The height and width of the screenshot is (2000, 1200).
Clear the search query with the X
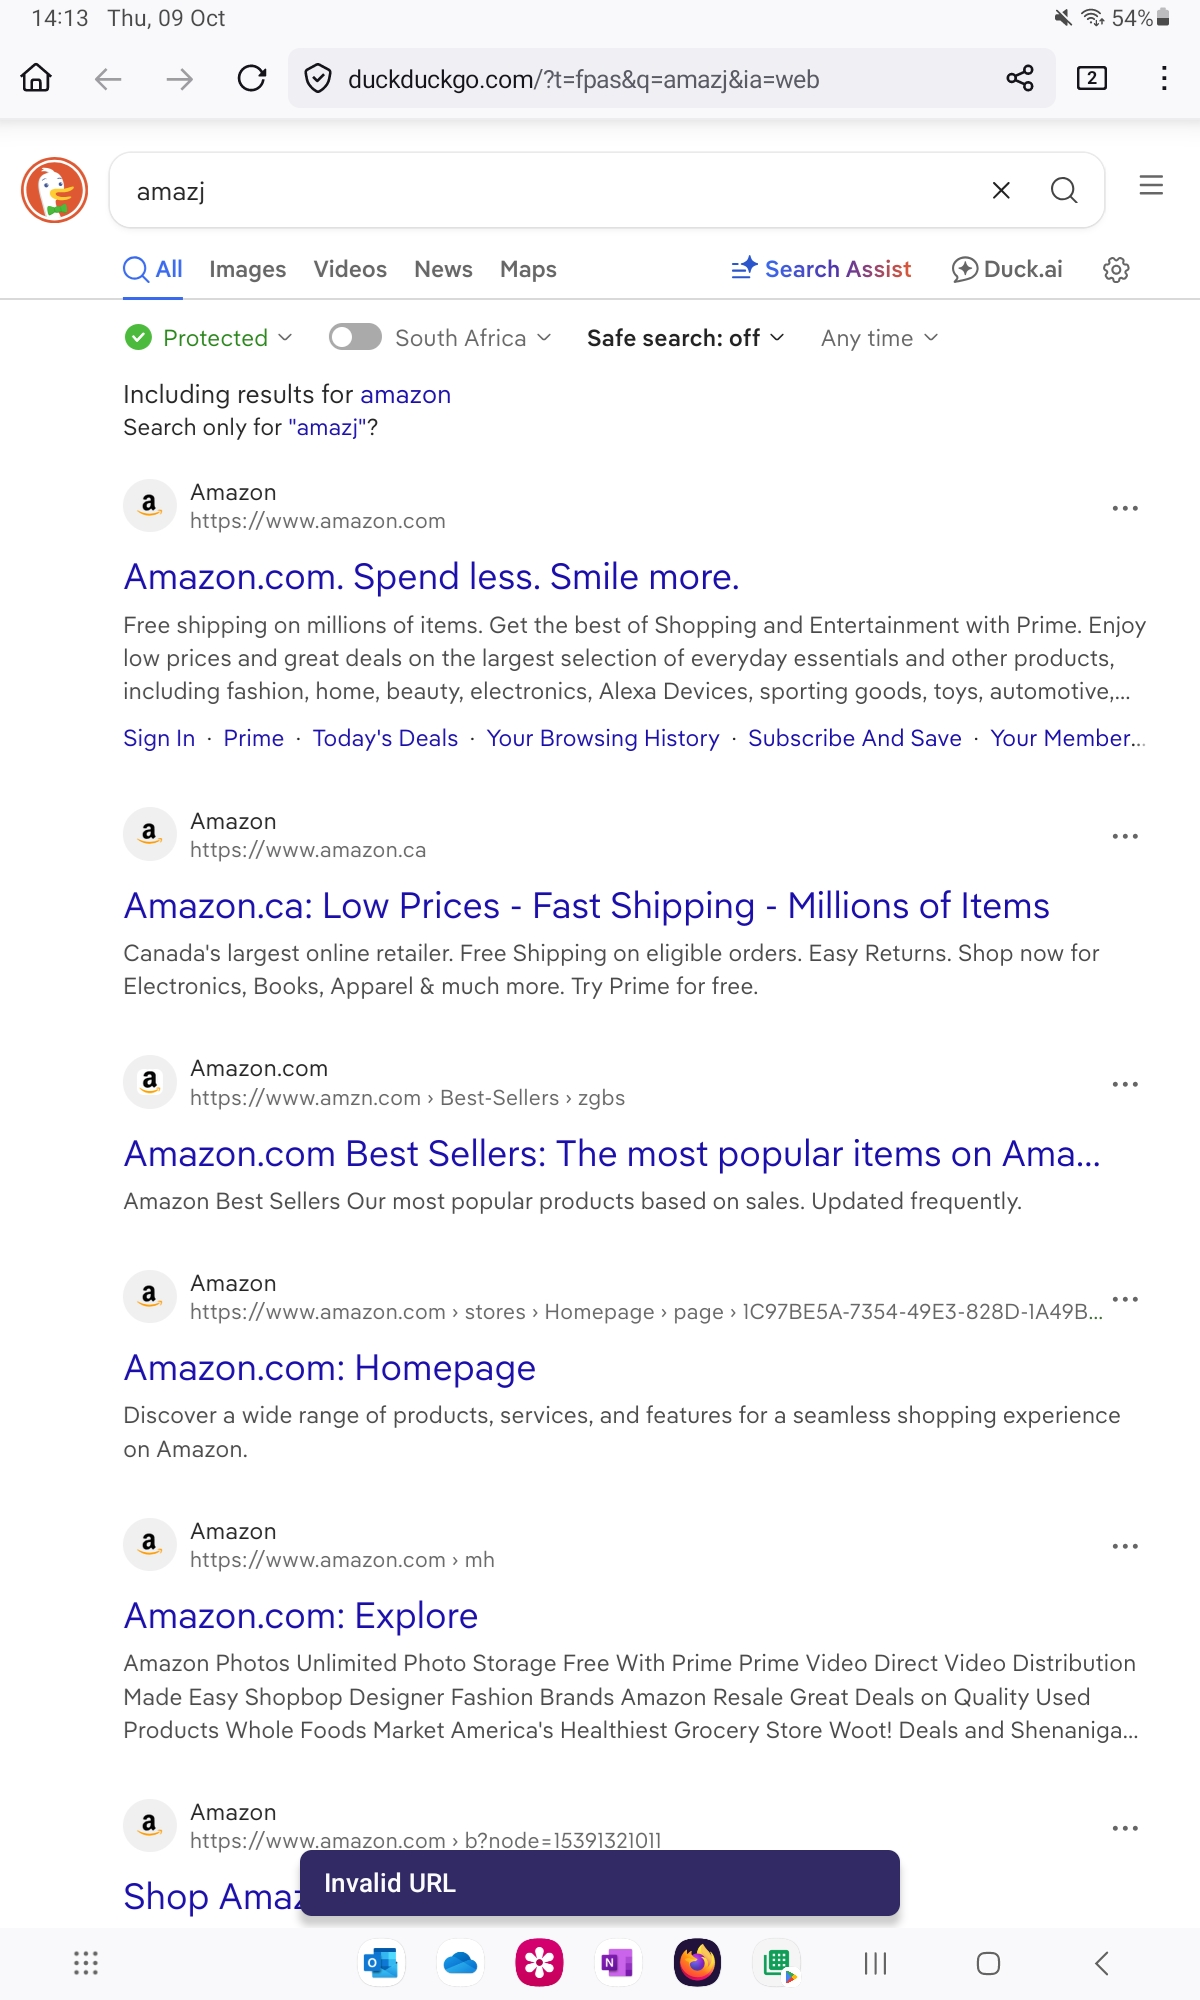tap(1001, 190)
